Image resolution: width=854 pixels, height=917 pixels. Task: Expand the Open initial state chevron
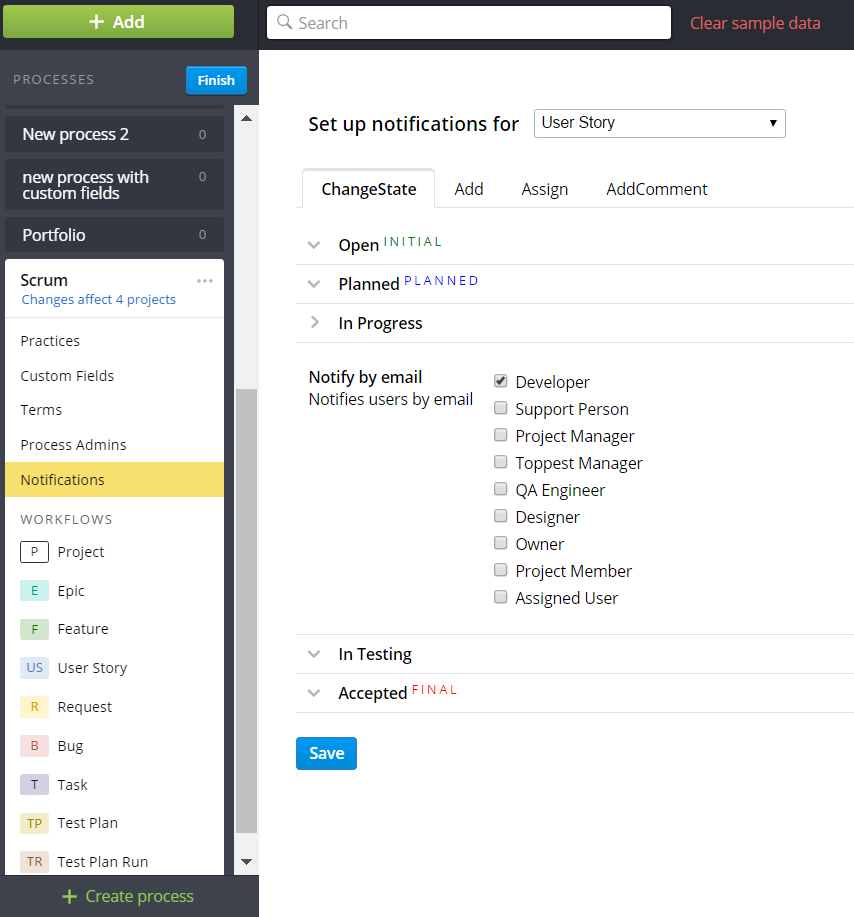click(314, 245)
